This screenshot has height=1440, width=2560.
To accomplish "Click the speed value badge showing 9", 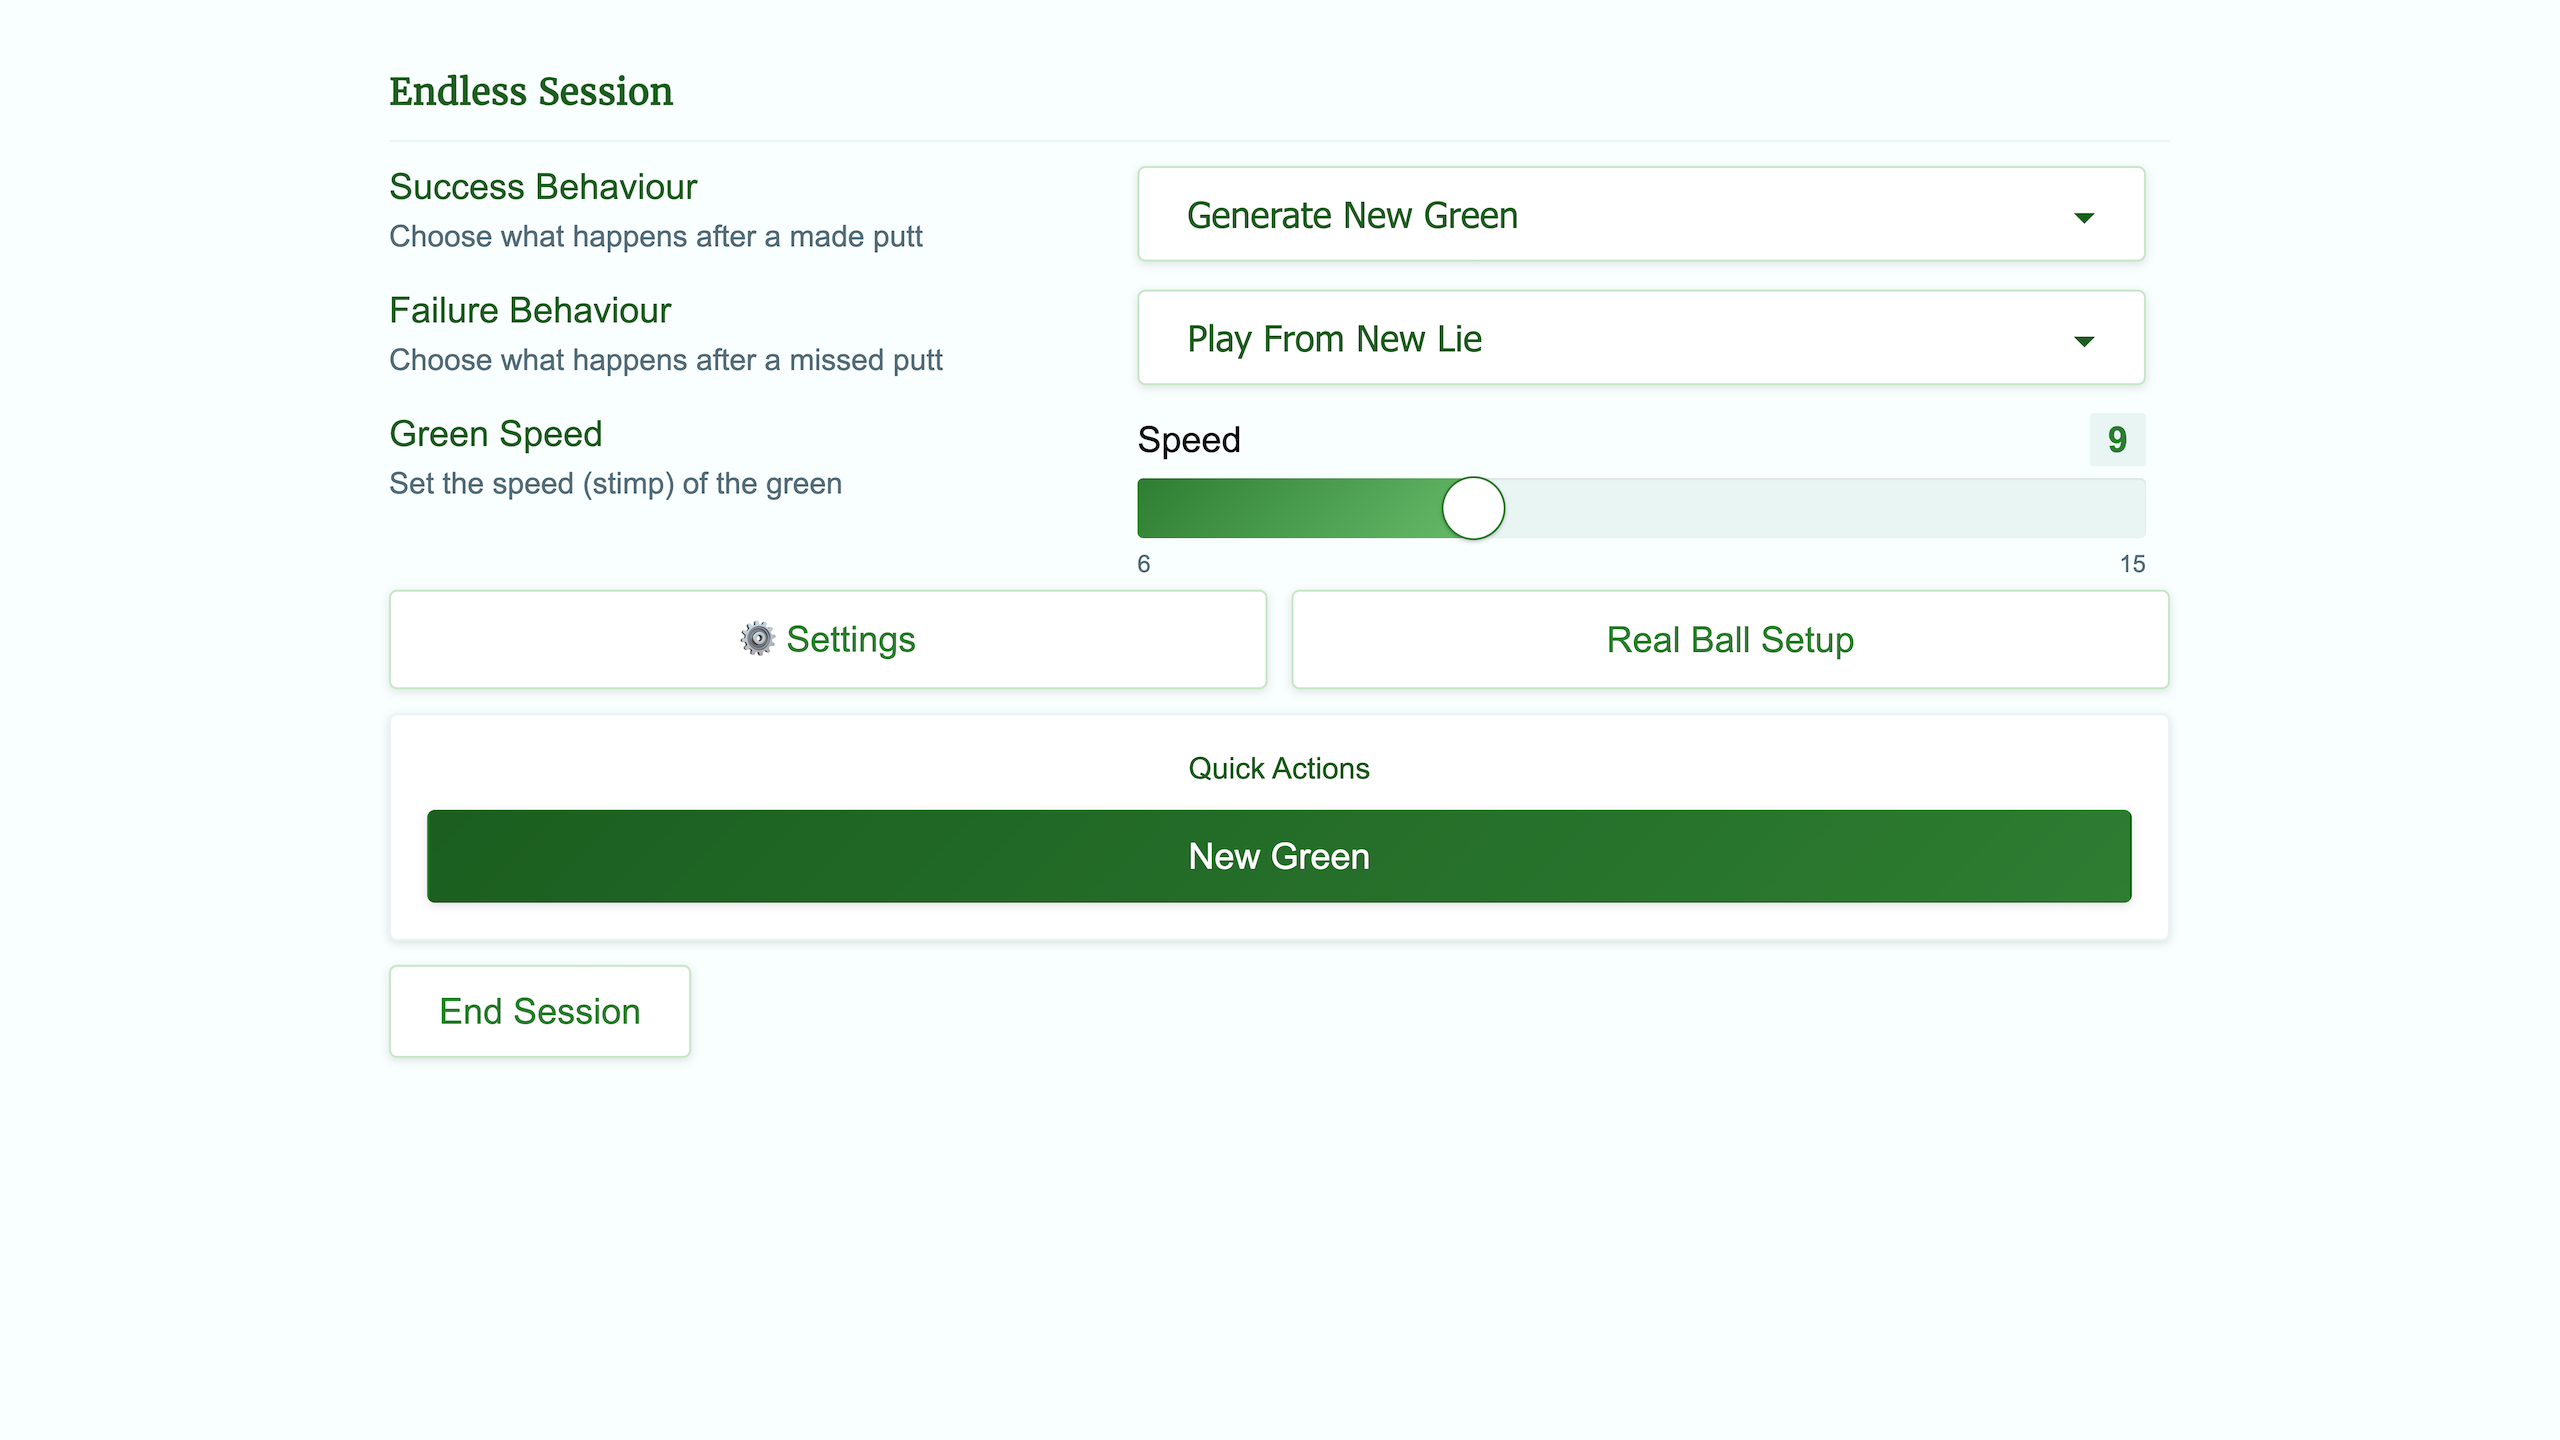I will point(2117,440).
